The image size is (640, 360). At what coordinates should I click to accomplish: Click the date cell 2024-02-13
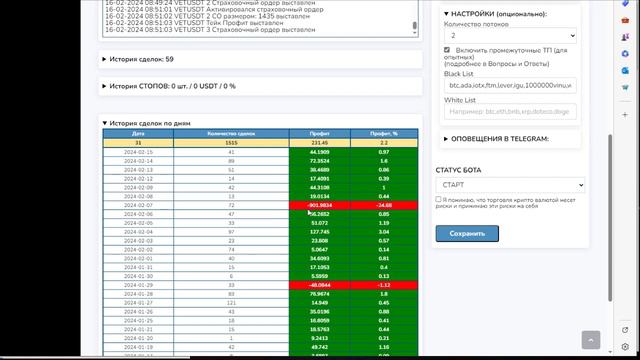[x=138, y=170]
